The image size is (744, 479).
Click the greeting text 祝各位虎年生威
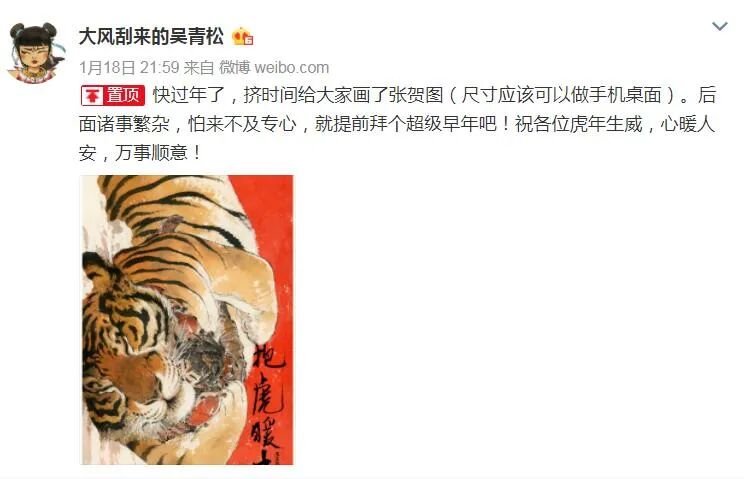[x=579, y=125]
